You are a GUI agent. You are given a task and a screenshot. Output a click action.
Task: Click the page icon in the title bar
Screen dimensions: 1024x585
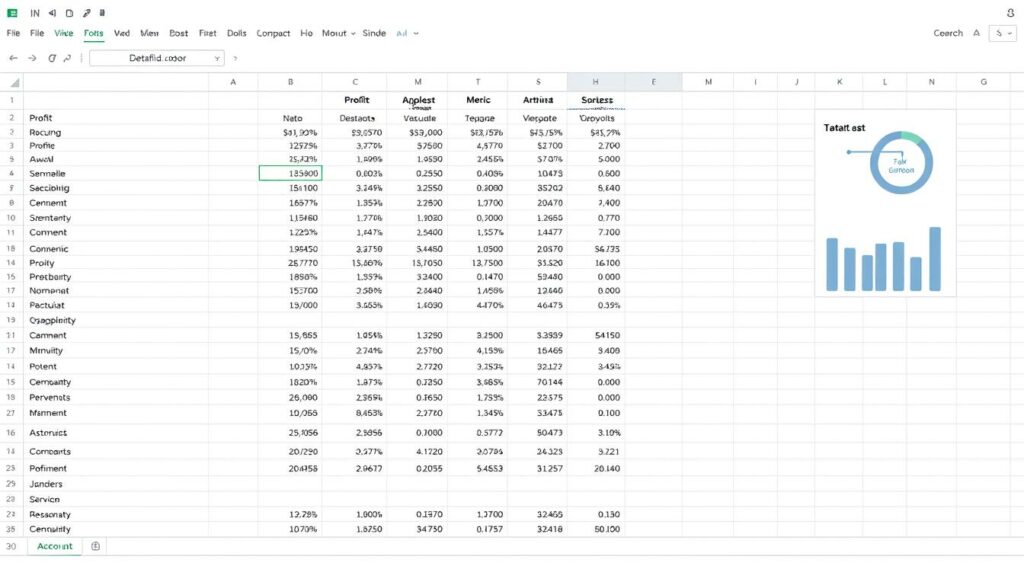point(69,13)
